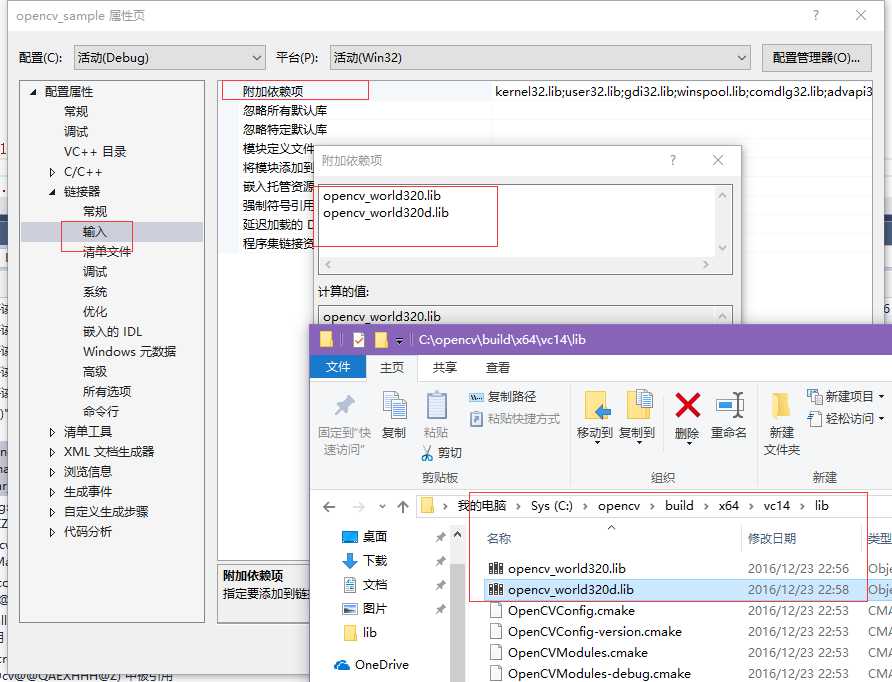Select VC++ 目录 in property tree
This screenshot has height=682, width=892.
(95, 151)
